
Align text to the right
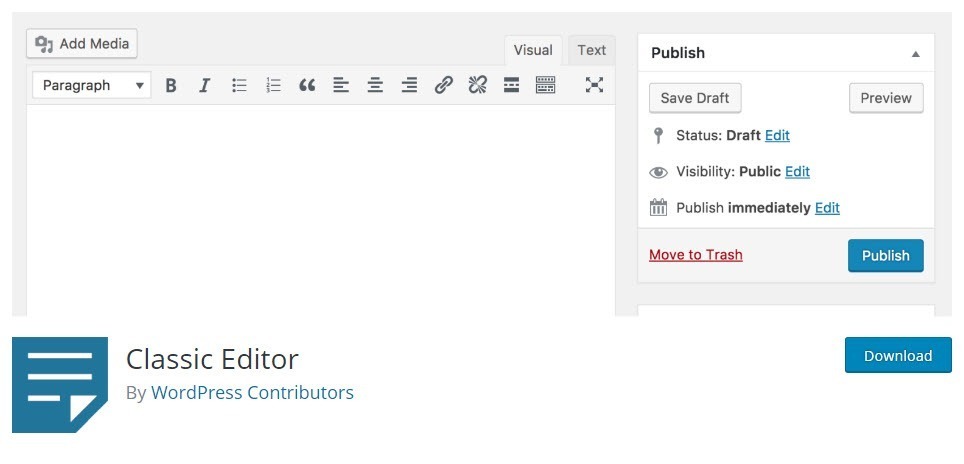coord(409,86)
